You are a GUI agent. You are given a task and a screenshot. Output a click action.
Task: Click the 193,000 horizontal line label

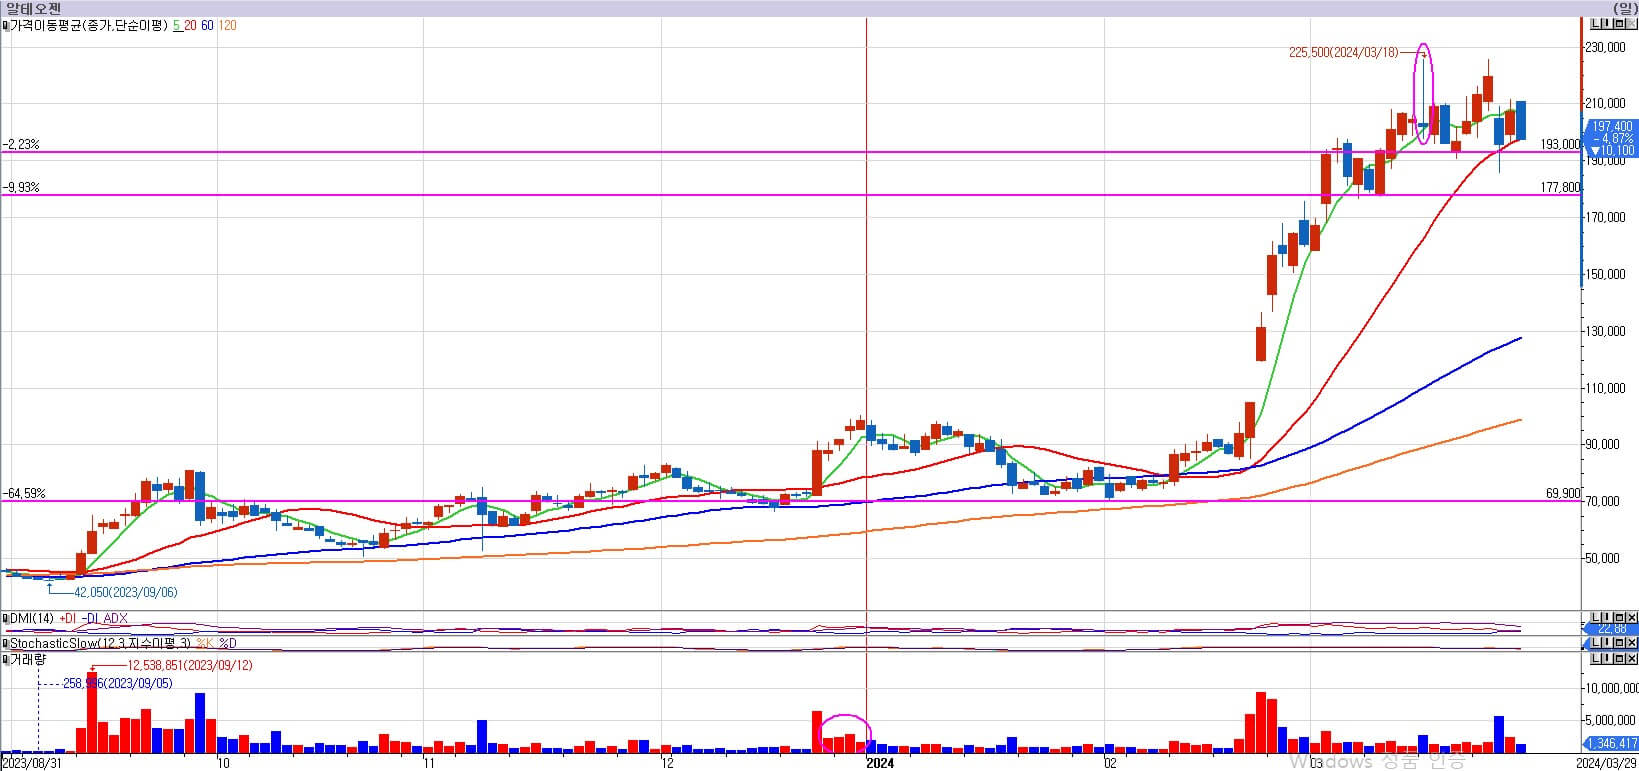pyautogui.click(x=1560, y=145)
